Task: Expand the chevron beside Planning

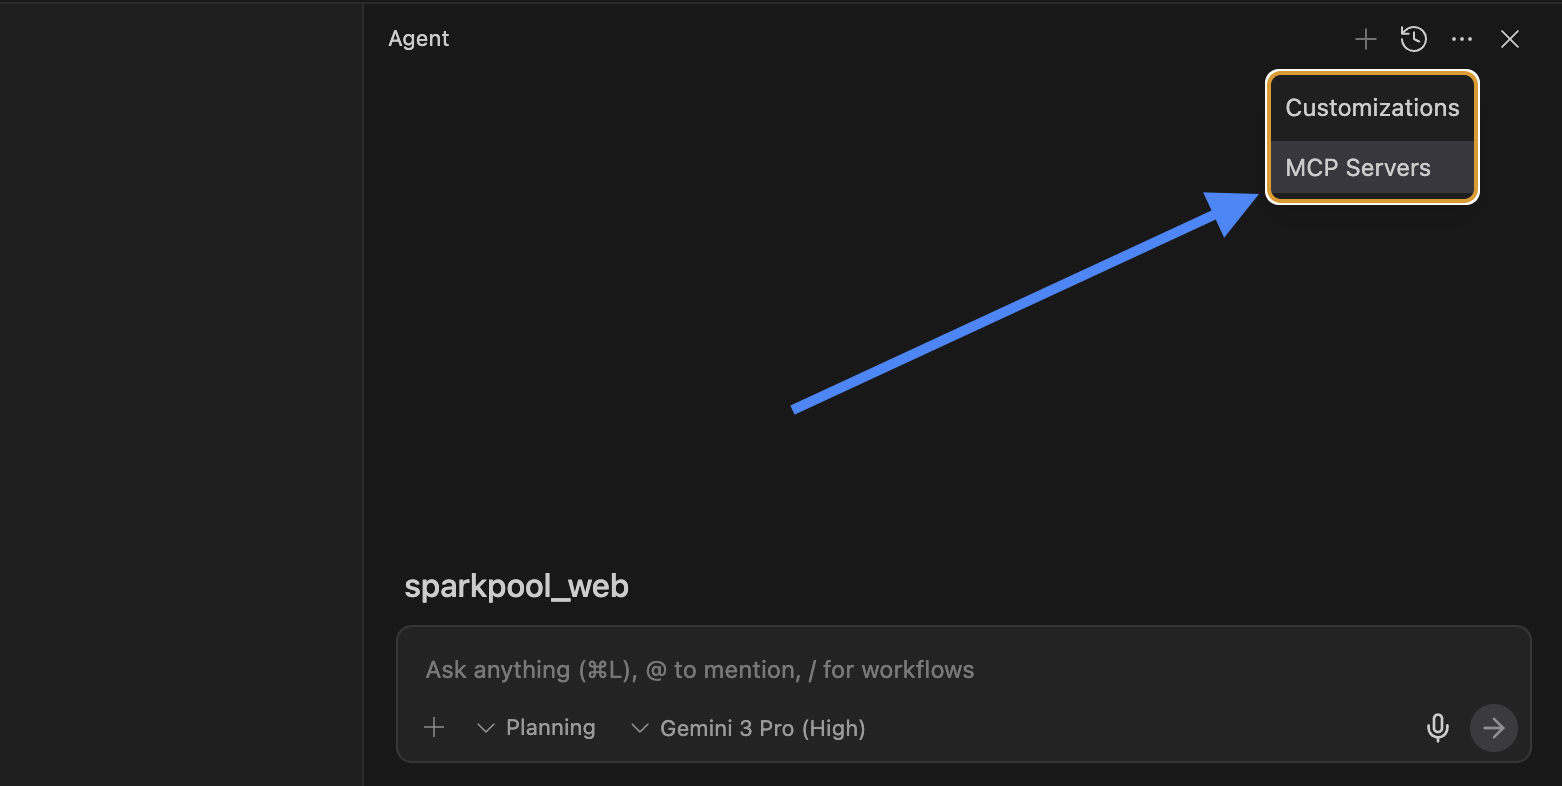Action: pos(486,728)
